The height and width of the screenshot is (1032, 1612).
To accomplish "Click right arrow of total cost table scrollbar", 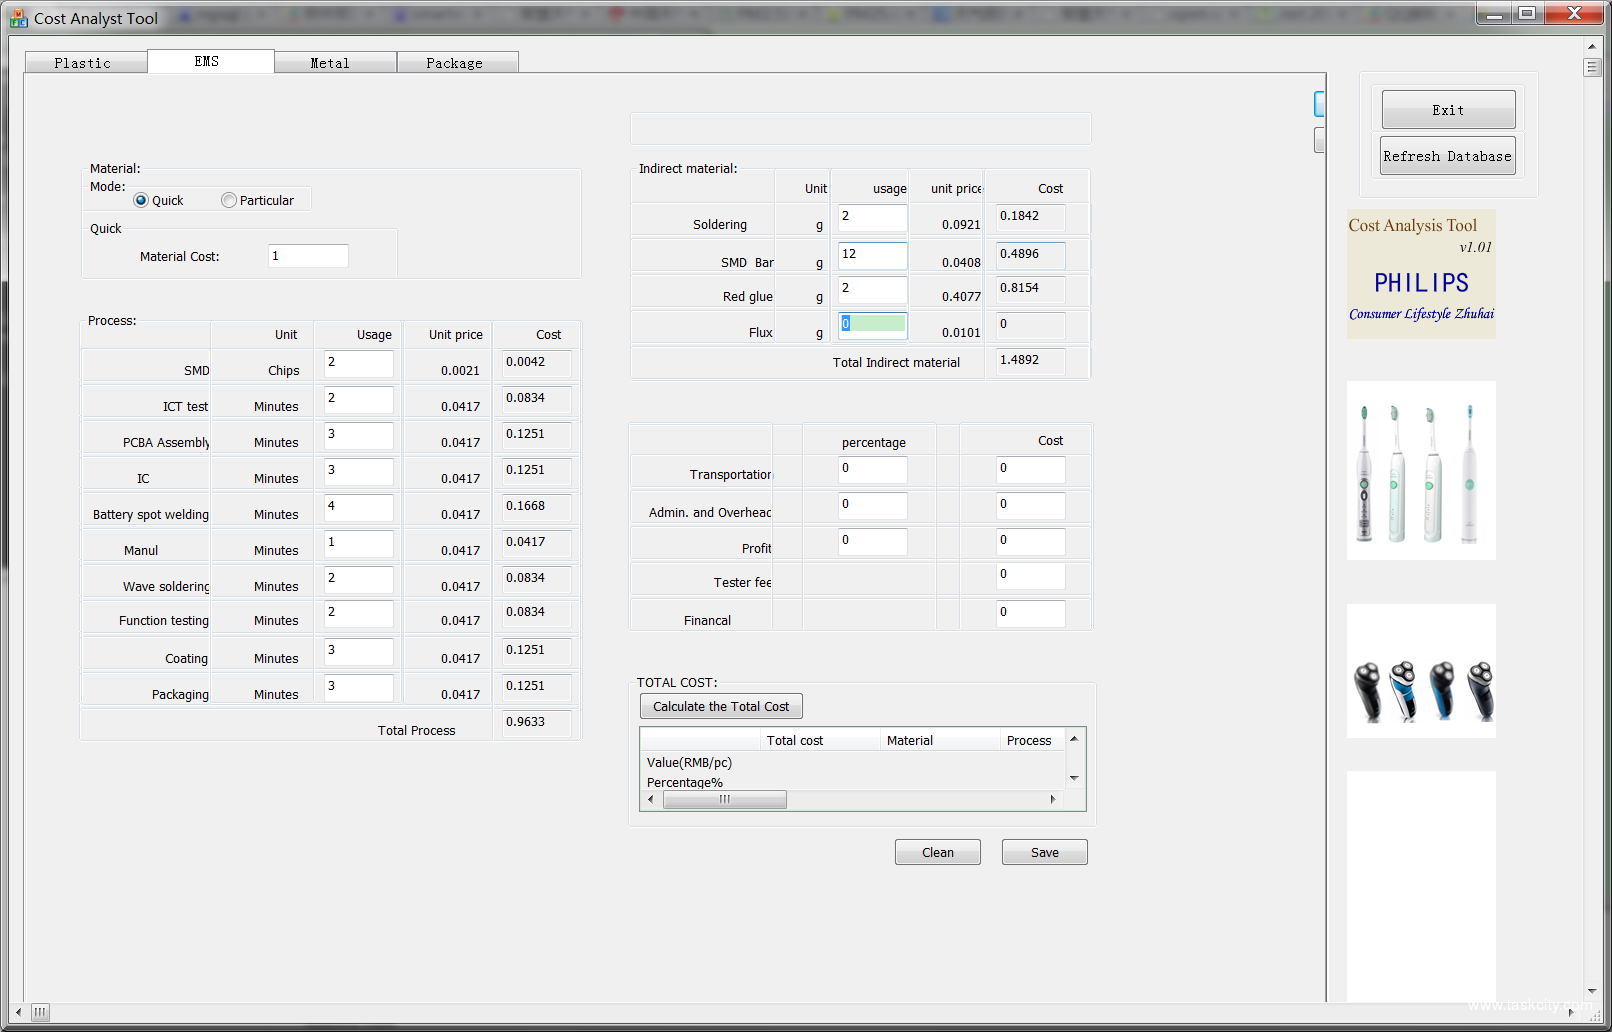I will tap(1052, 799).
